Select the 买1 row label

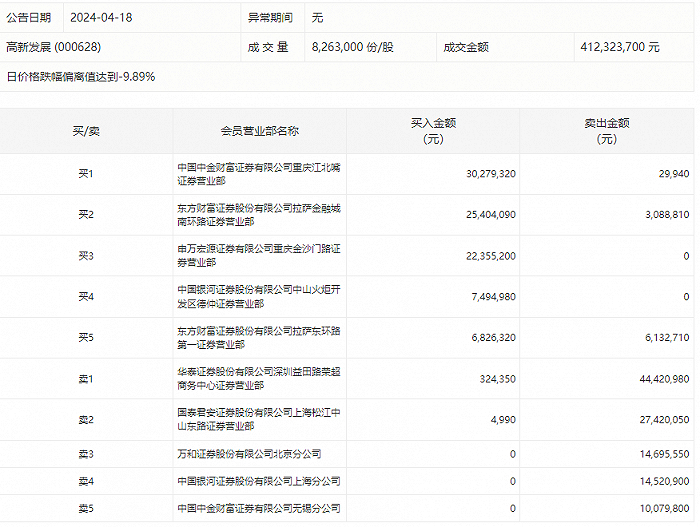86,174
